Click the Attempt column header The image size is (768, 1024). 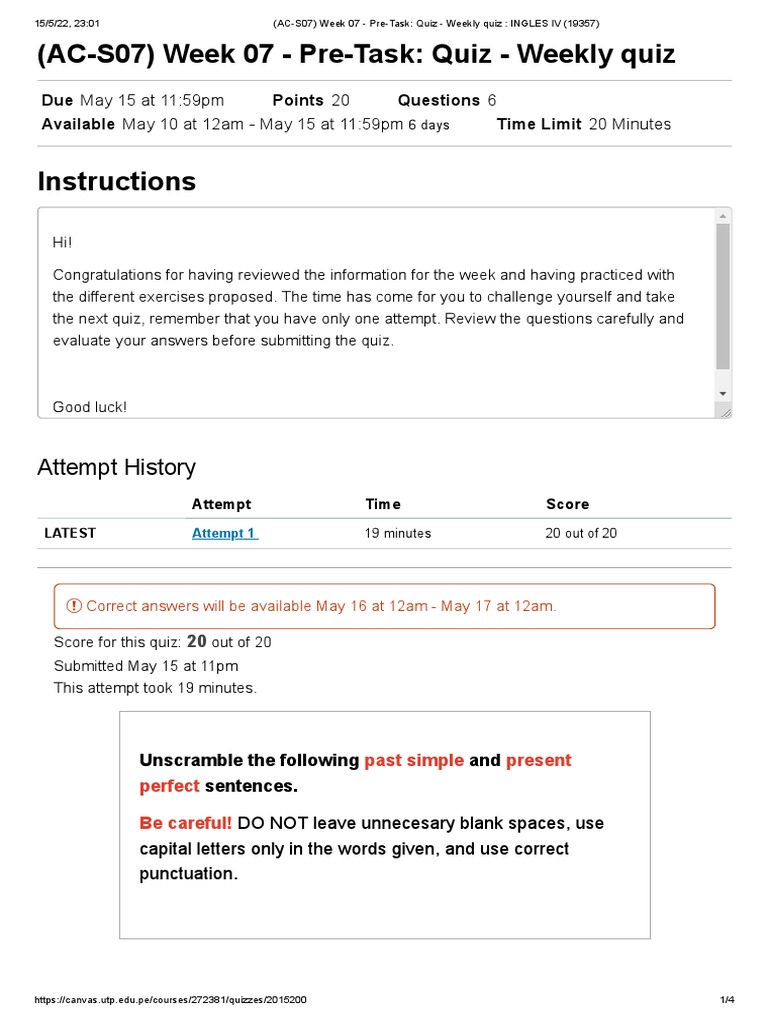[x=221, y=504]
